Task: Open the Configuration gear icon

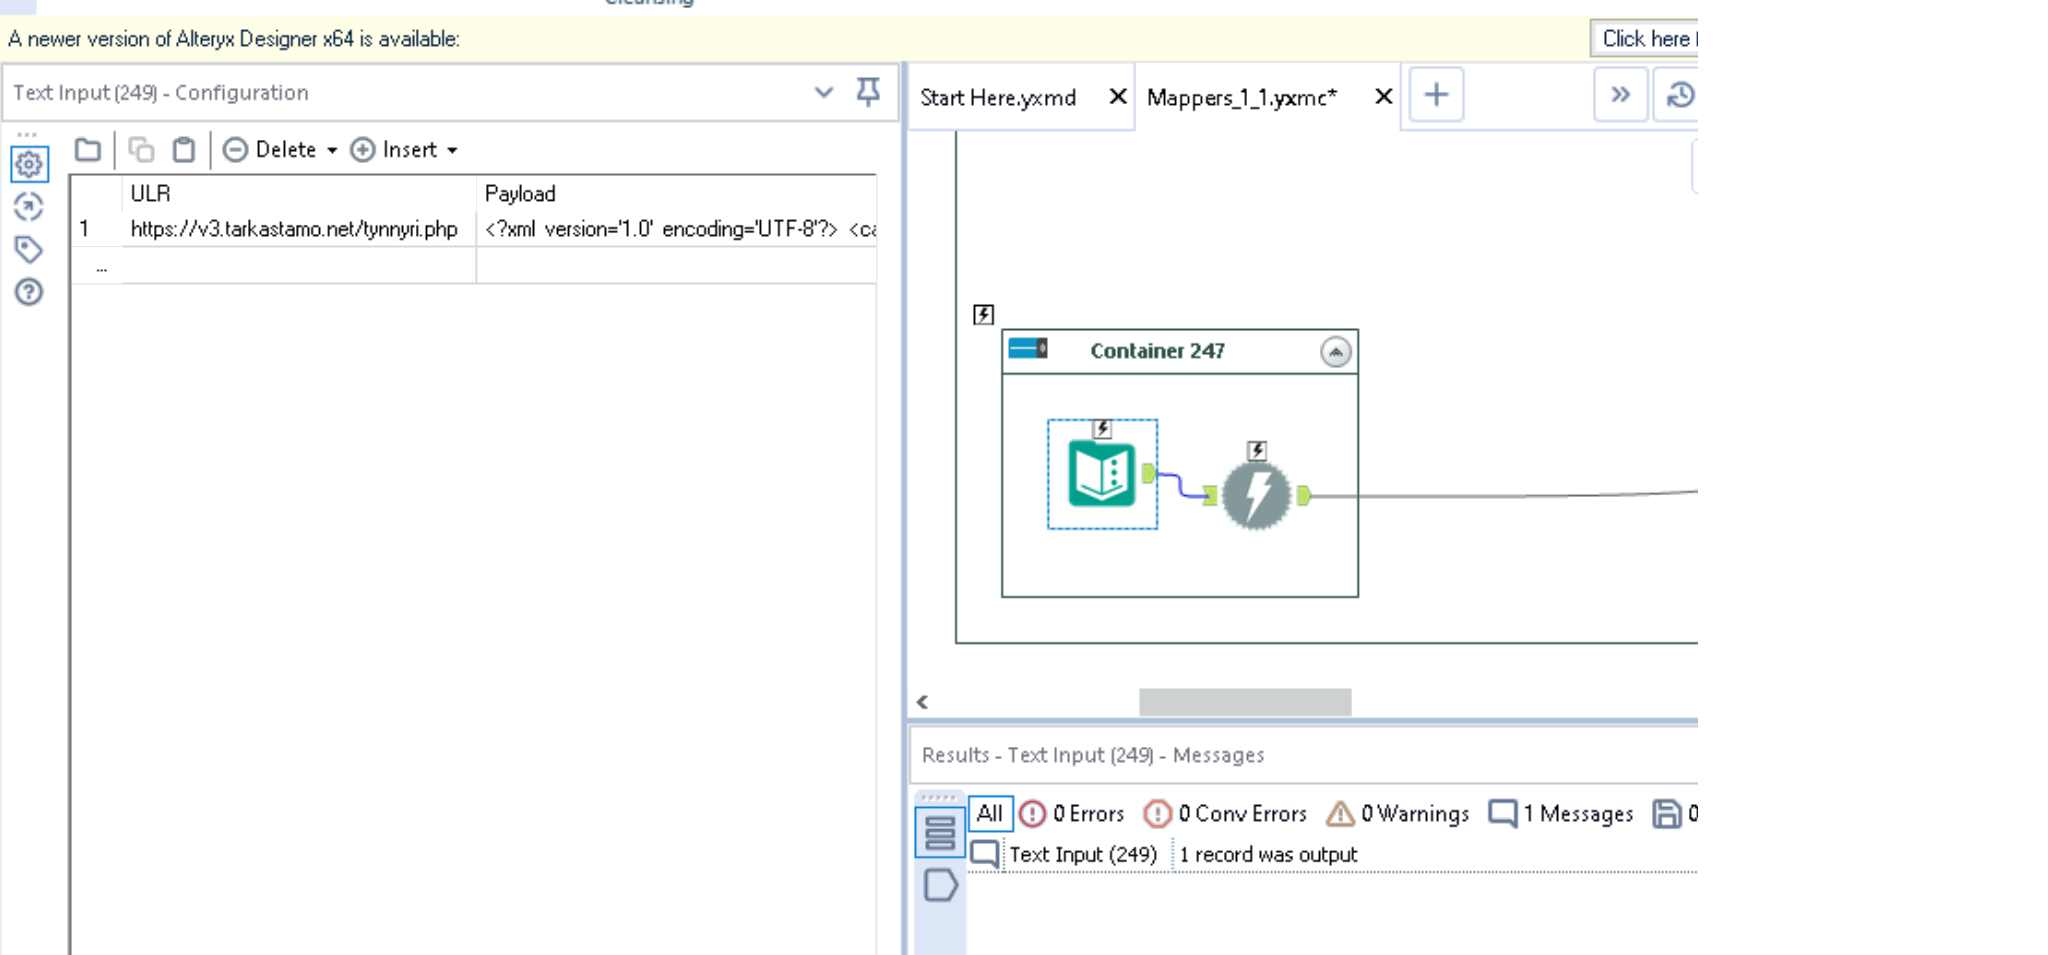Action: click(x=29, y=165)
